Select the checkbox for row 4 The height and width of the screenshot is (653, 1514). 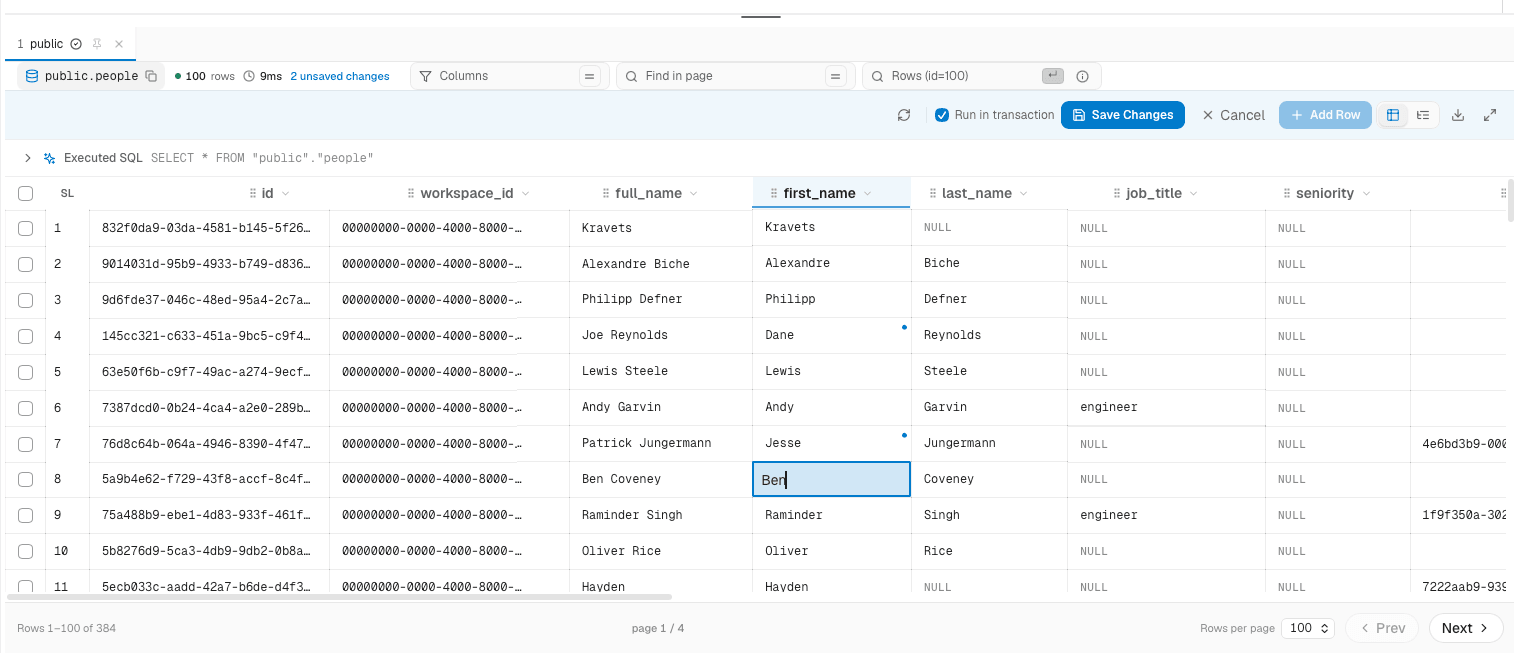click(x=26, y=336)
